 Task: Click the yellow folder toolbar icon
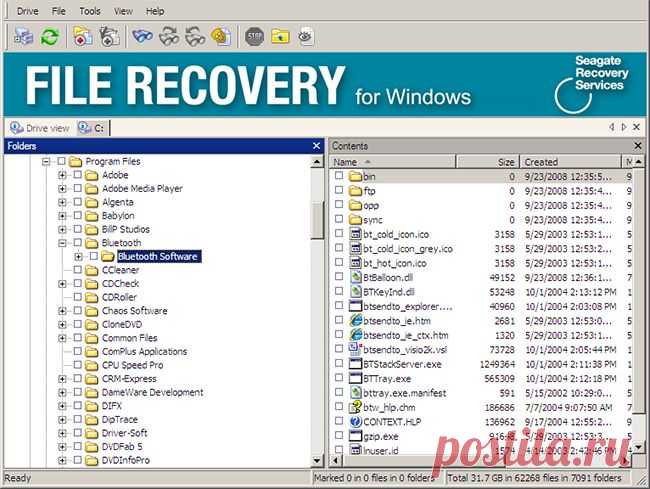click(281, 37)
